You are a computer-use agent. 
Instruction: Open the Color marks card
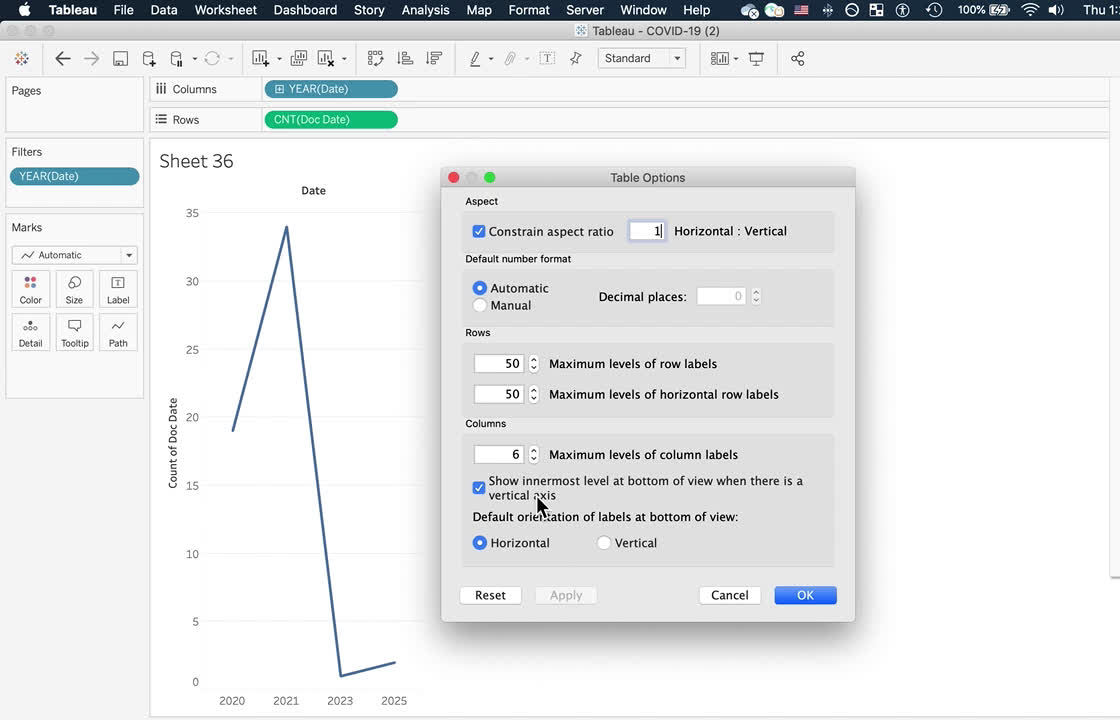pos(31,289)
